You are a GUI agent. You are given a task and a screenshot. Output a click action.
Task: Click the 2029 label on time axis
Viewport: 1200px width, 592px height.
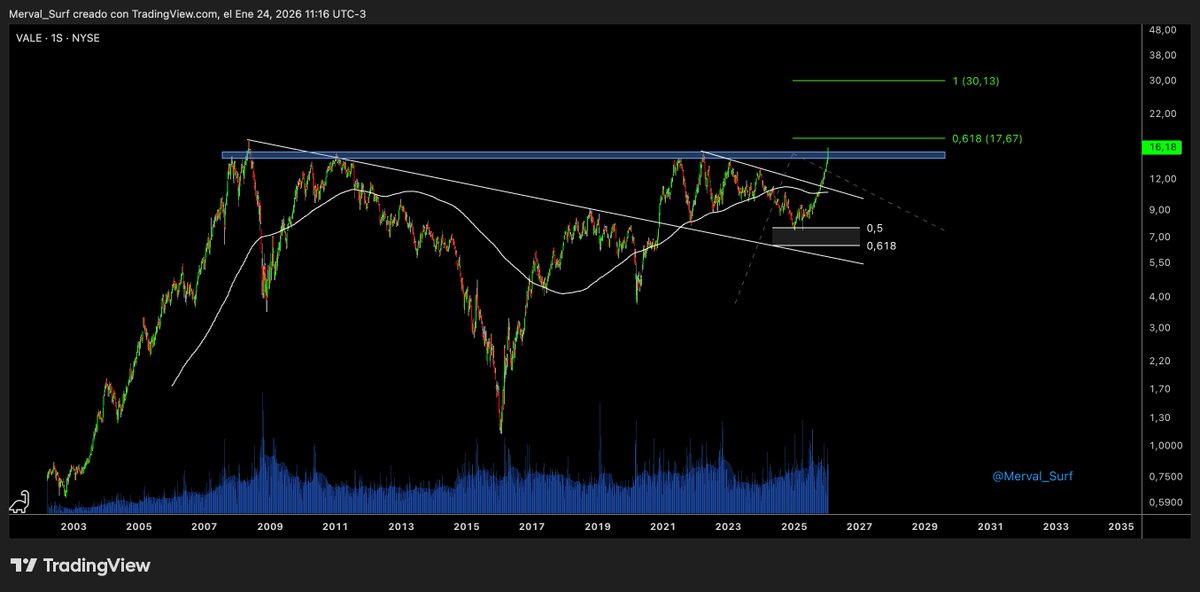coord(924,526)
